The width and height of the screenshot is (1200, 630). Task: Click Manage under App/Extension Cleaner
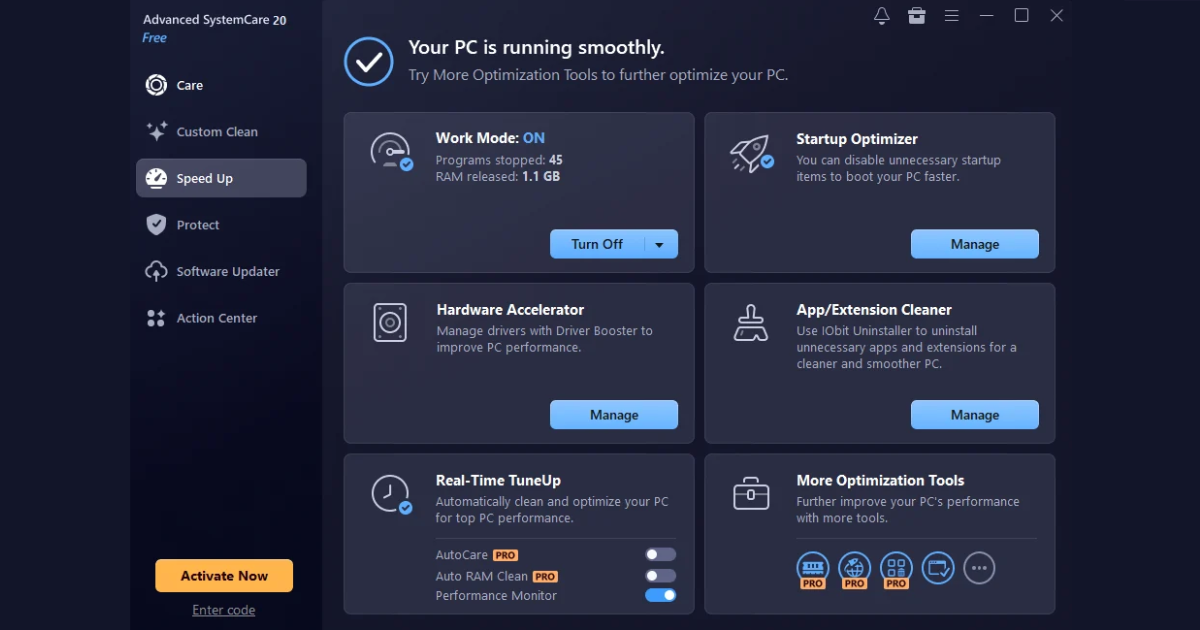tap(975, 415)
